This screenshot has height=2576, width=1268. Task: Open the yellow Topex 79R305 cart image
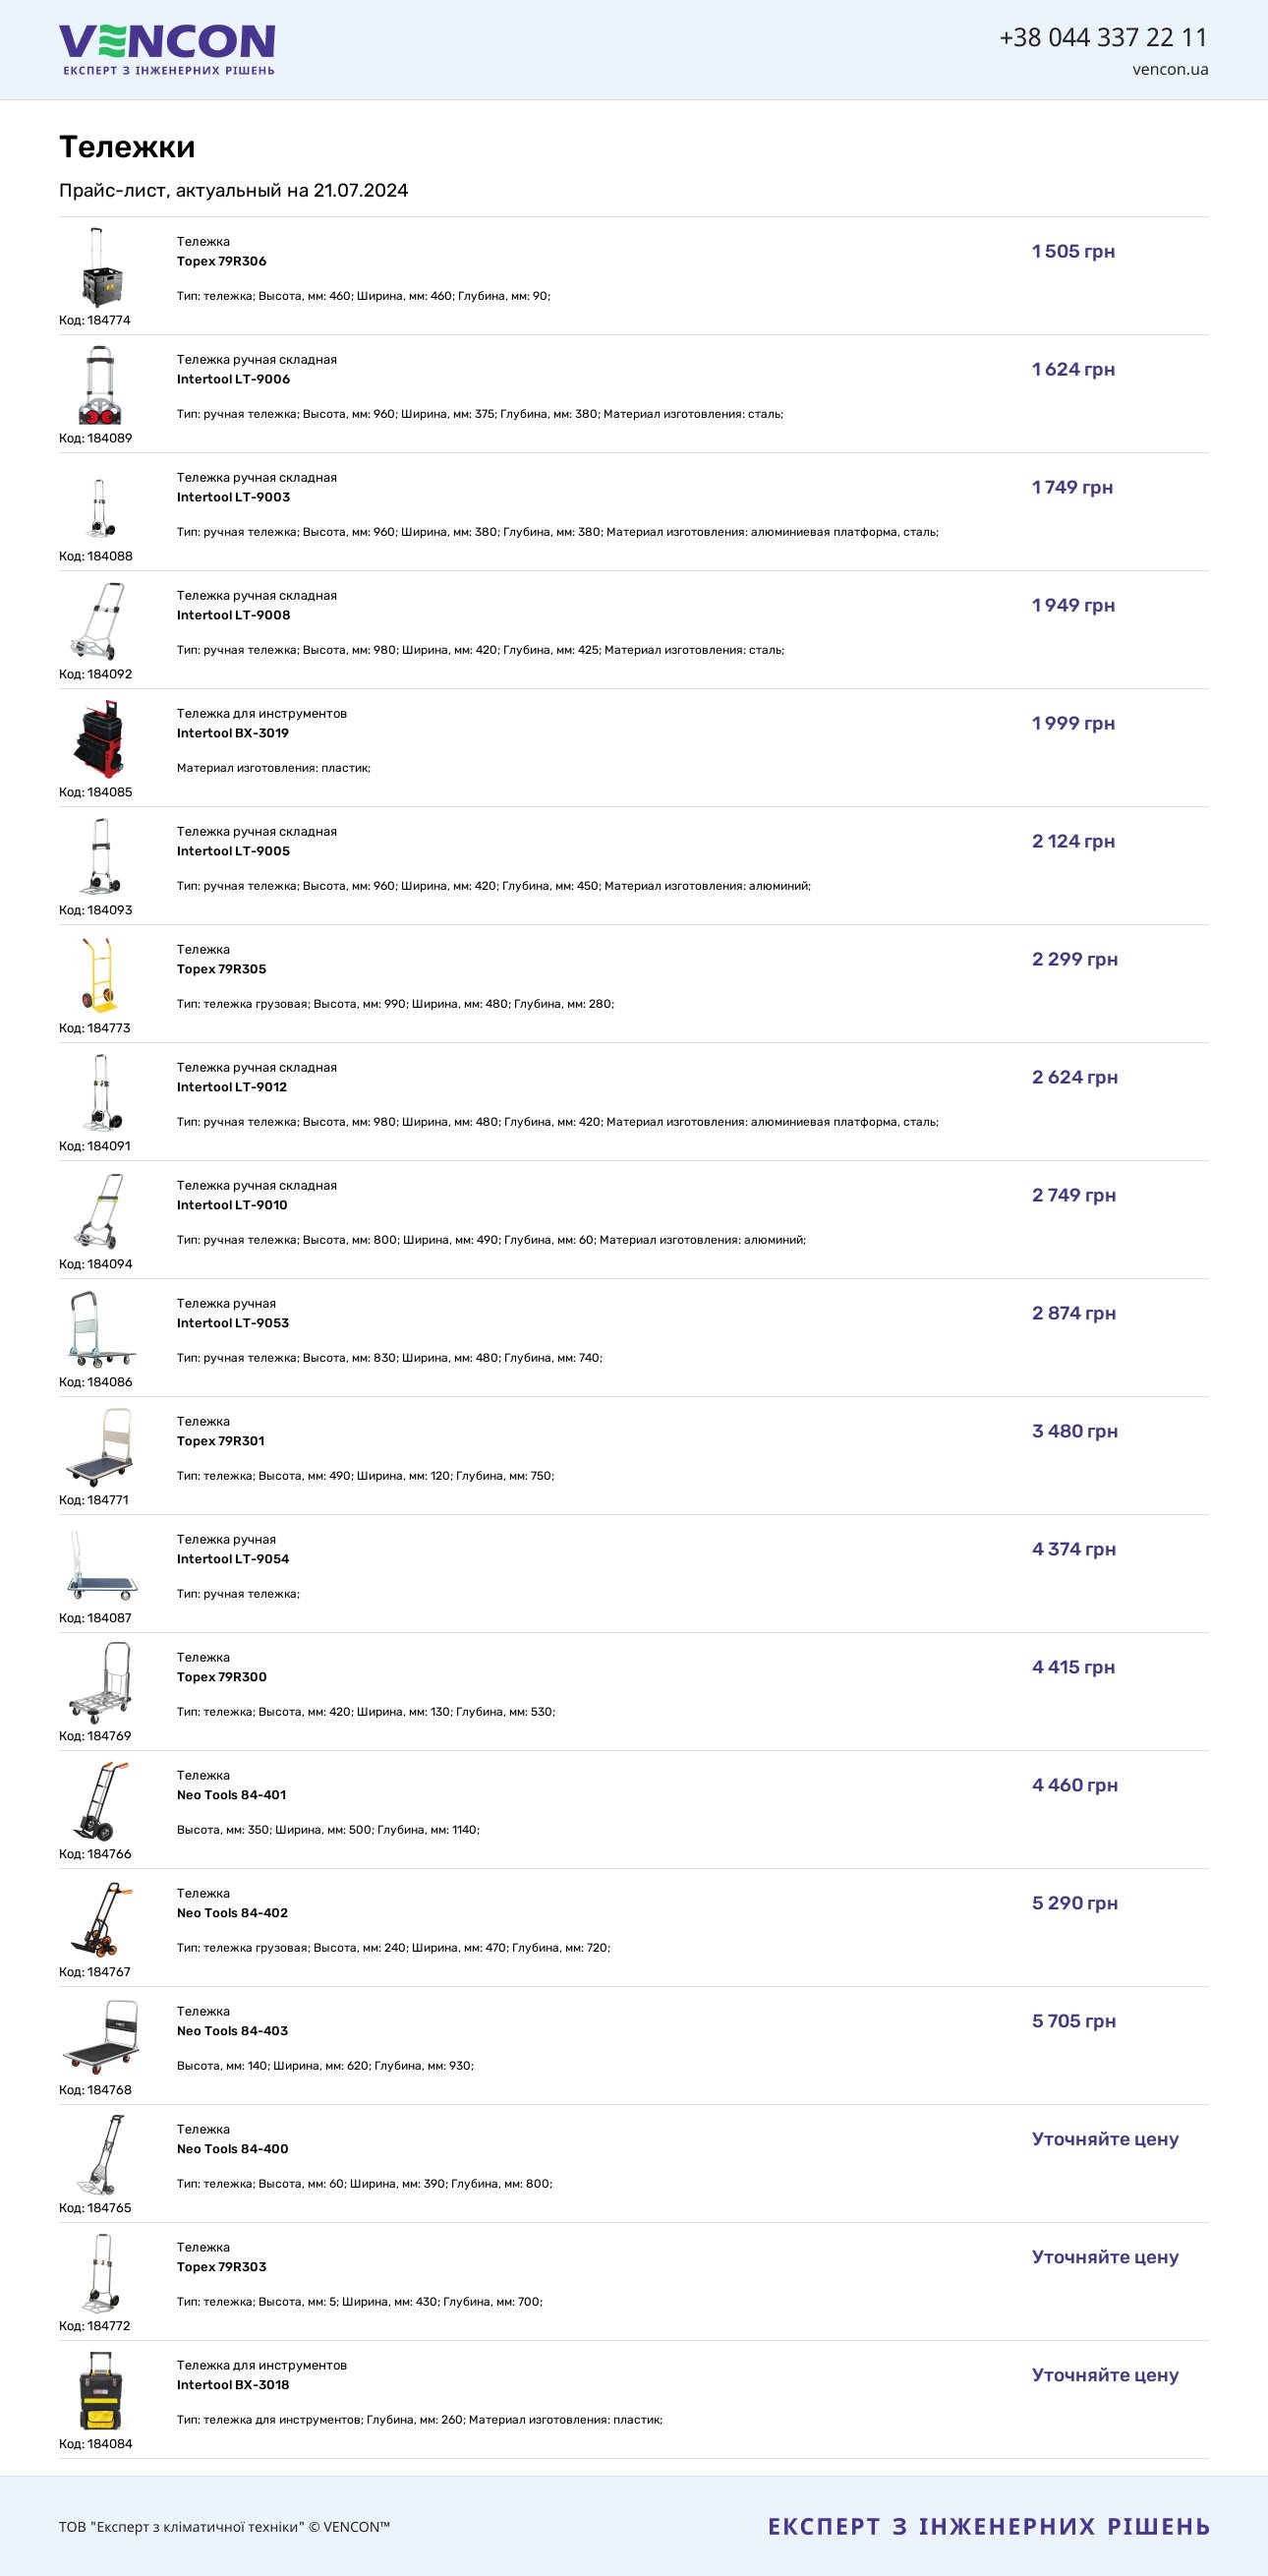click(x=100, y=975)
